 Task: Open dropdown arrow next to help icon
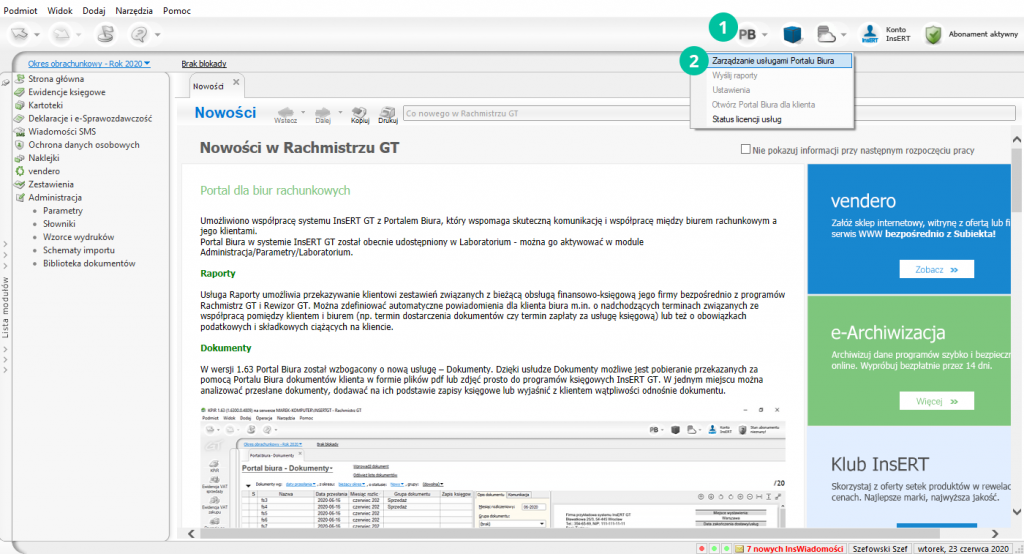pos(157,34)
